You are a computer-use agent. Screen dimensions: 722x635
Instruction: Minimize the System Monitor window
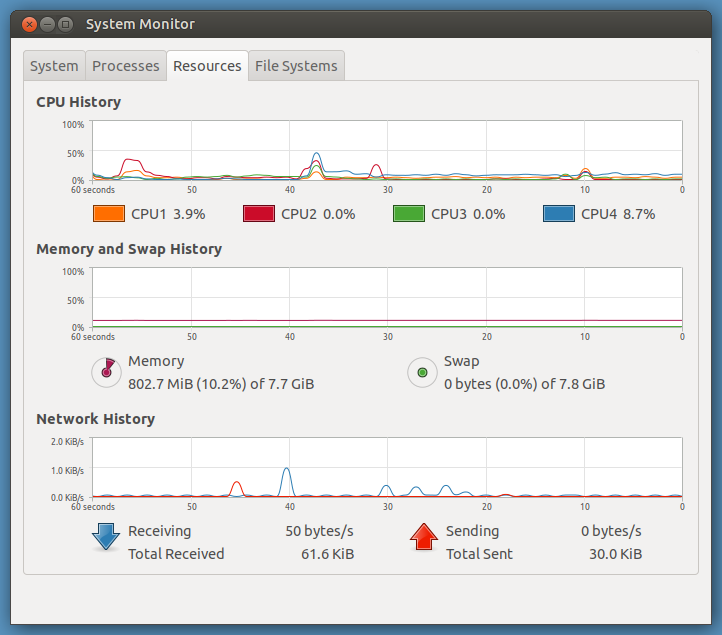point(47,23)
